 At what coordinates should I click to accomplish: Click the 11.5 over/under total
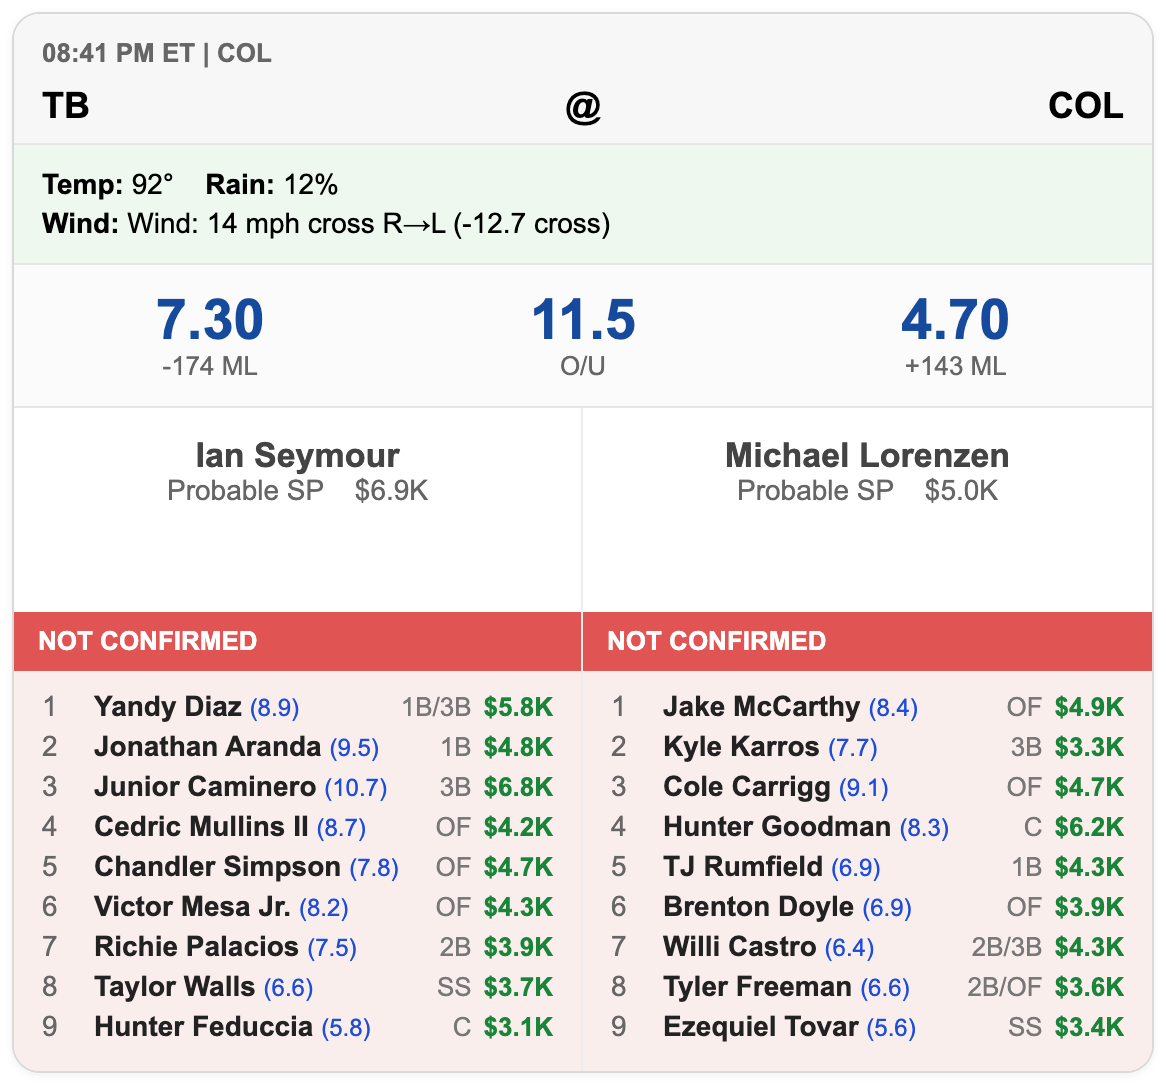click(583, 320)
